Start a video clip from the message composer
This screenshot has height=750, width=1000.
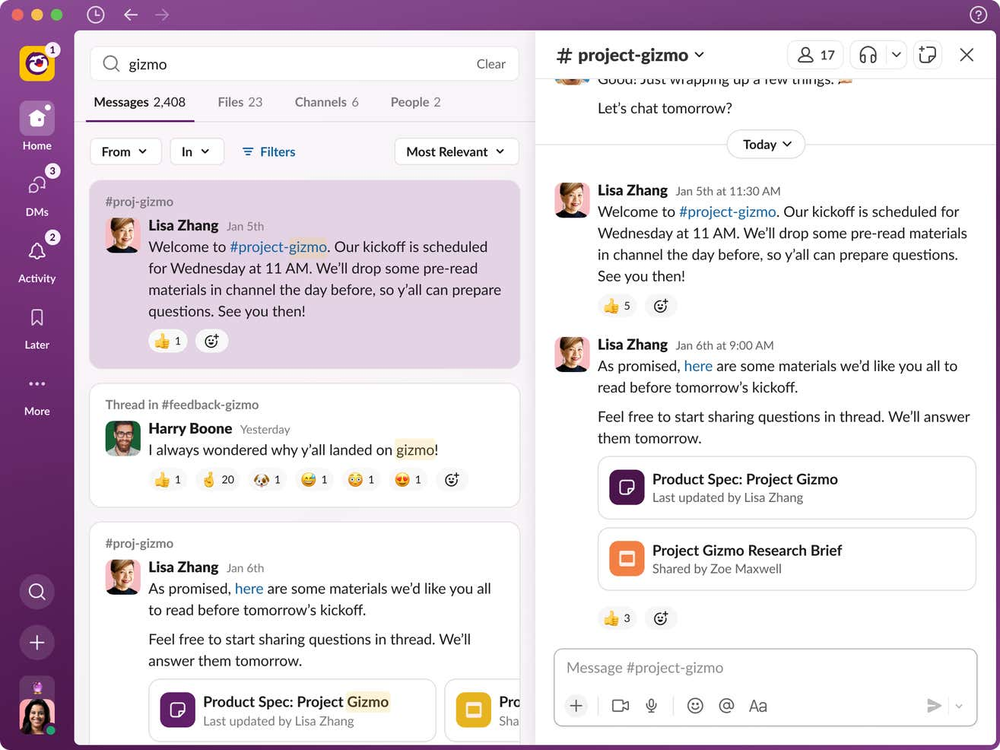(x=619, y=705)
